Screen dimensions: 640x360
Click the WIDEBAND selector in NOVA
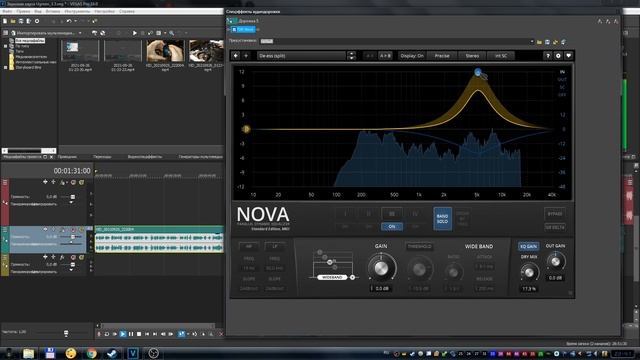(x=332, y=277)
